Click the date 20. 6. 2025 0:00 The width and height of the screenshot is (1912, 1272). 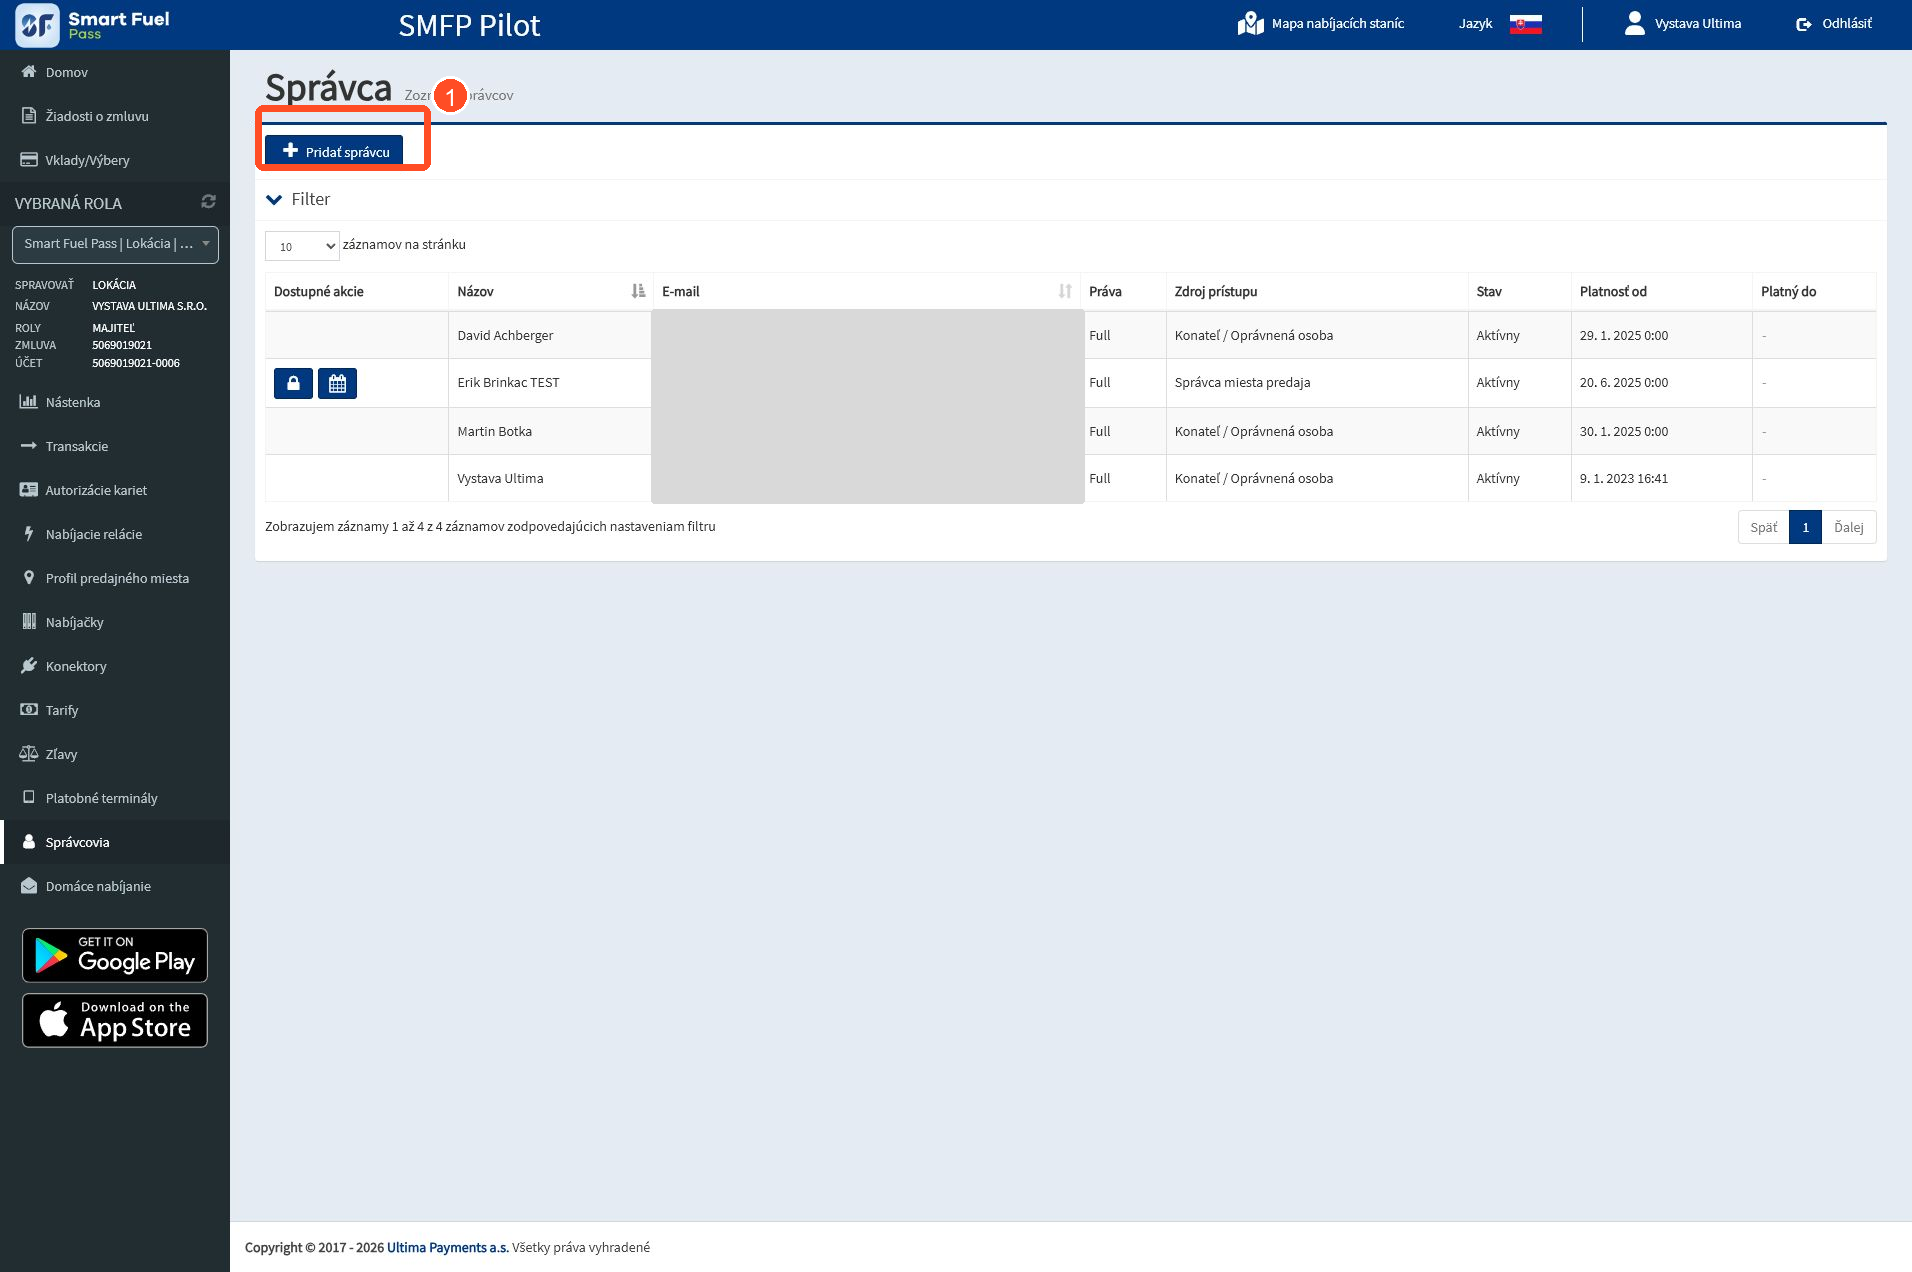[x=1623, y=382]
